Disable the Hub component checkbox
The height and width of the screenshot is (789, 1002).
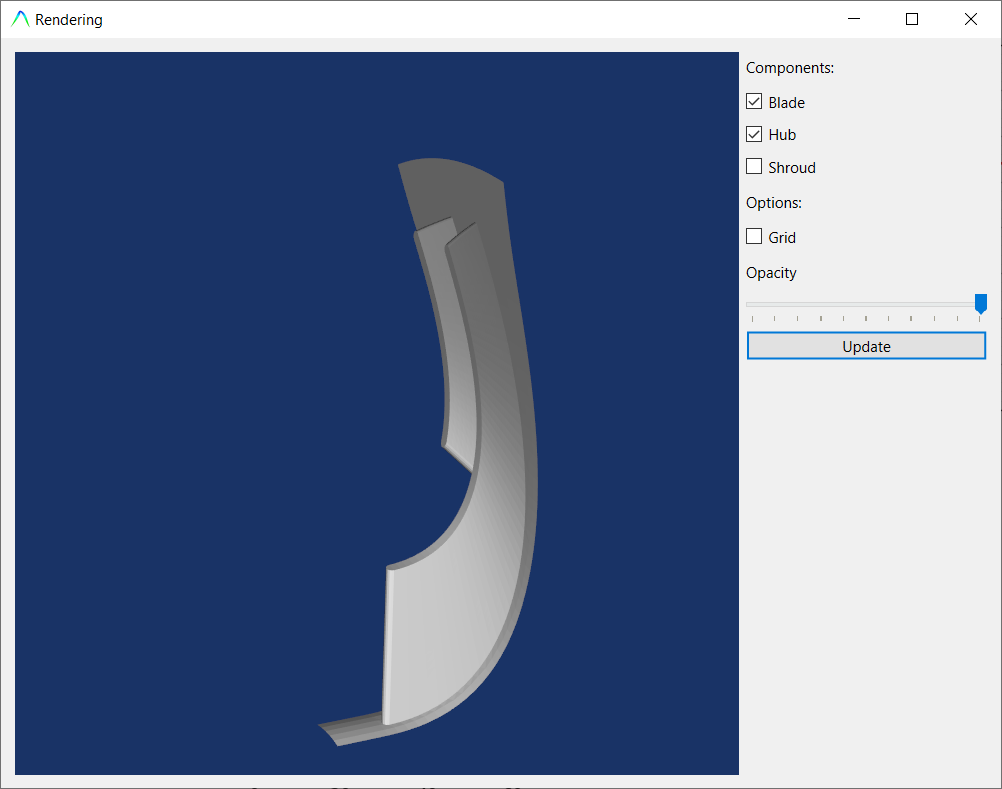pyautogui.click(x=754, y=134)
